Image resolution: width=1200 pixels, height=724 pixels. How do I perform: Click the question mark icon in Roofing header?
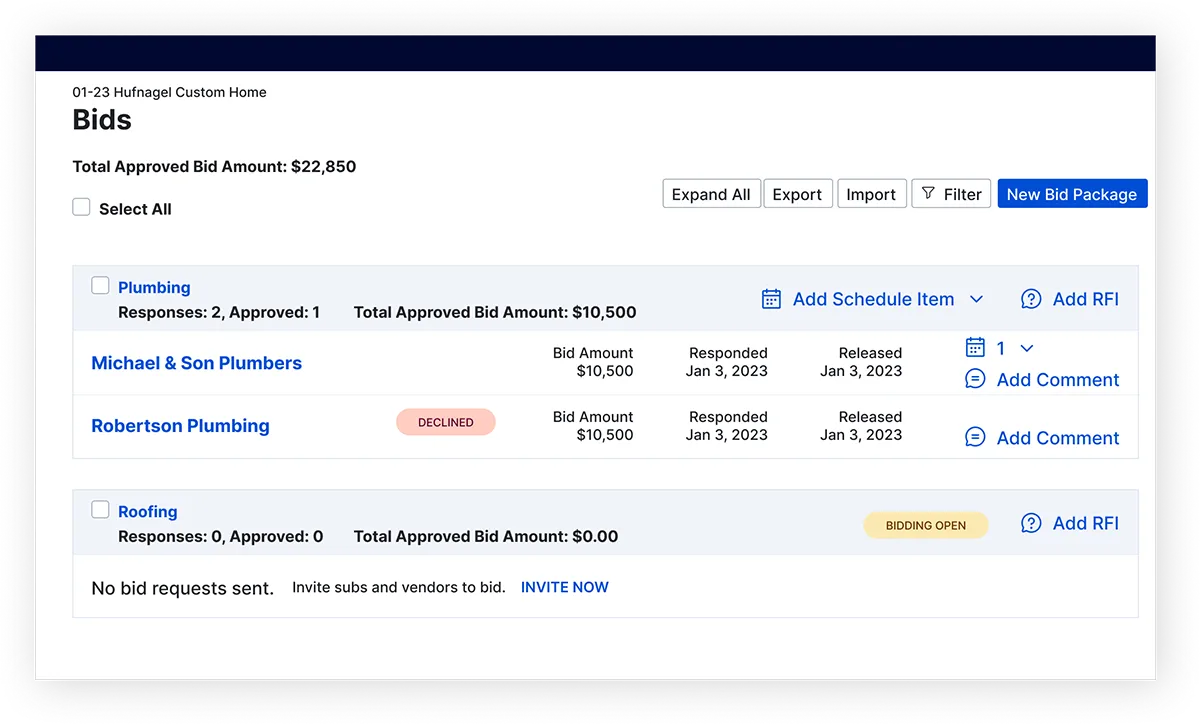pyautogui.click(x=1031, y=523)
